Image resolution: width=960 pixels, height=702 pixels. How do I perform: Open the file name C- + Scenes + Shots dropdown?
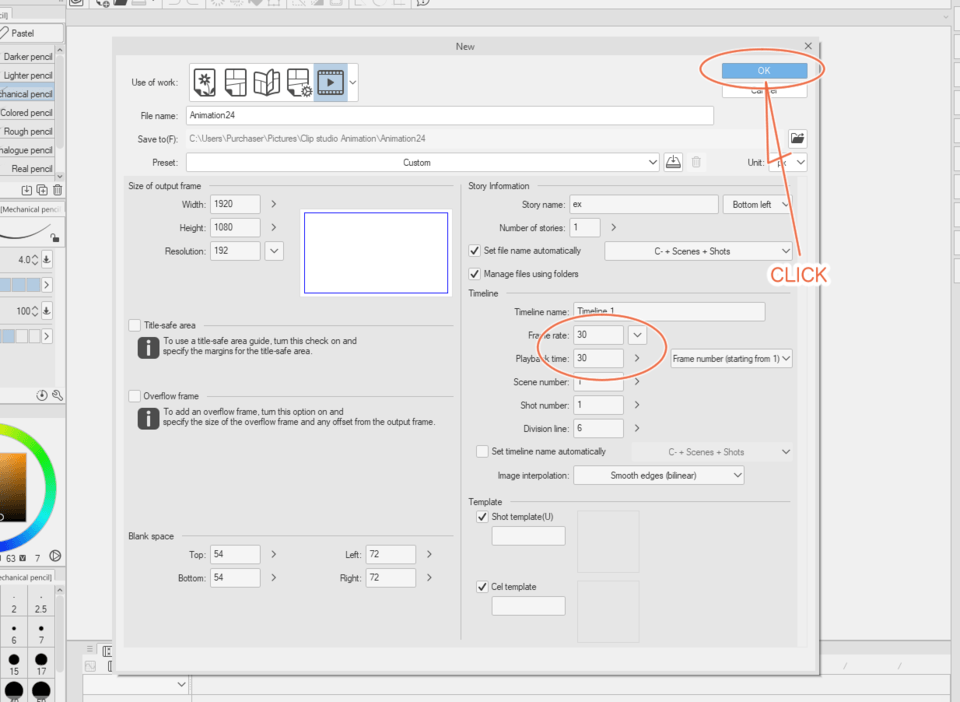[x=699, y=251]
